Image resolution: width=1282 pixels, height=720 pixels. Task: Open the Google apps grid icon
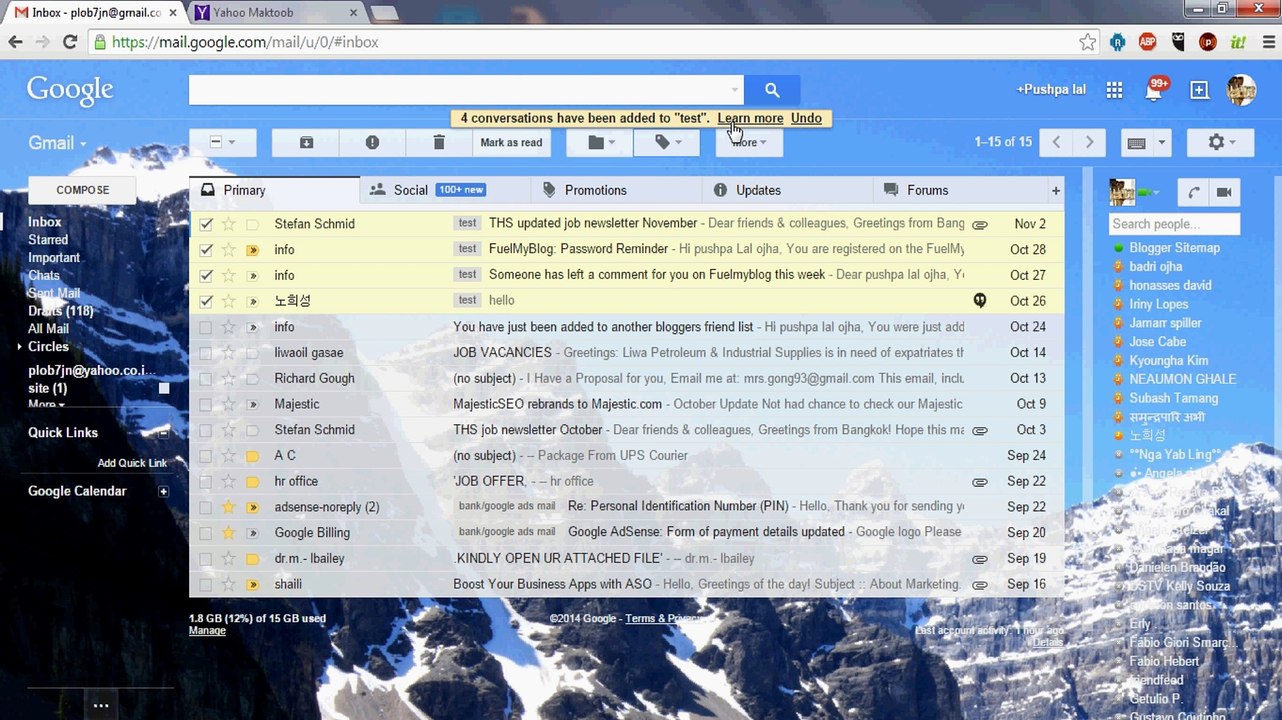1114,90
